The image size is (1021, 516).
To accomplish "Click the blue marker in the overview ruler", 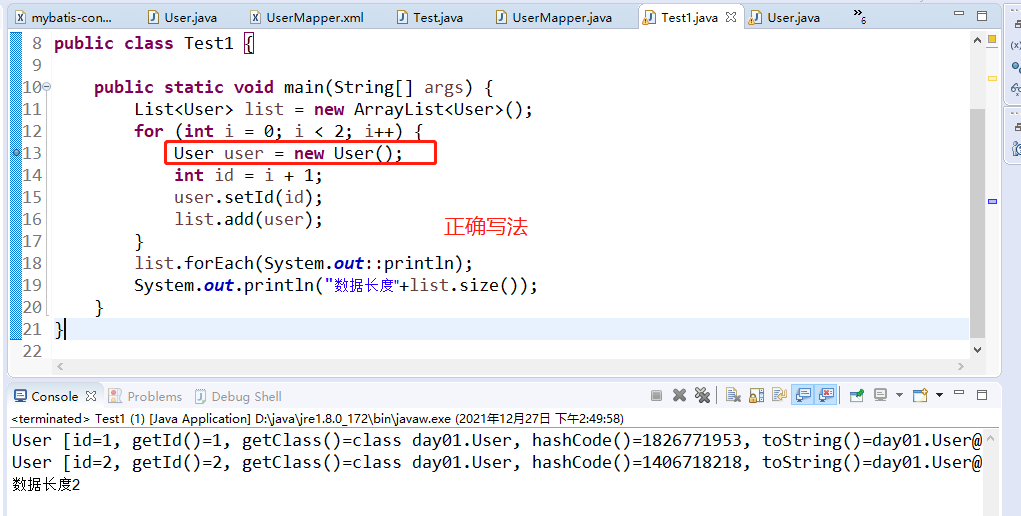I will [992, 202].
